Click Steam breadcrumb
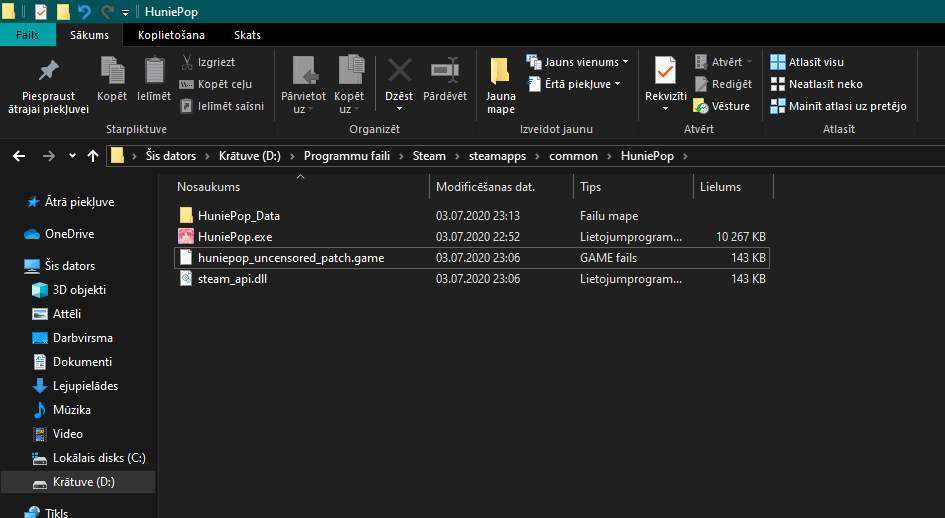This screenshot has height=518, width=945. (x=429, y=156)
